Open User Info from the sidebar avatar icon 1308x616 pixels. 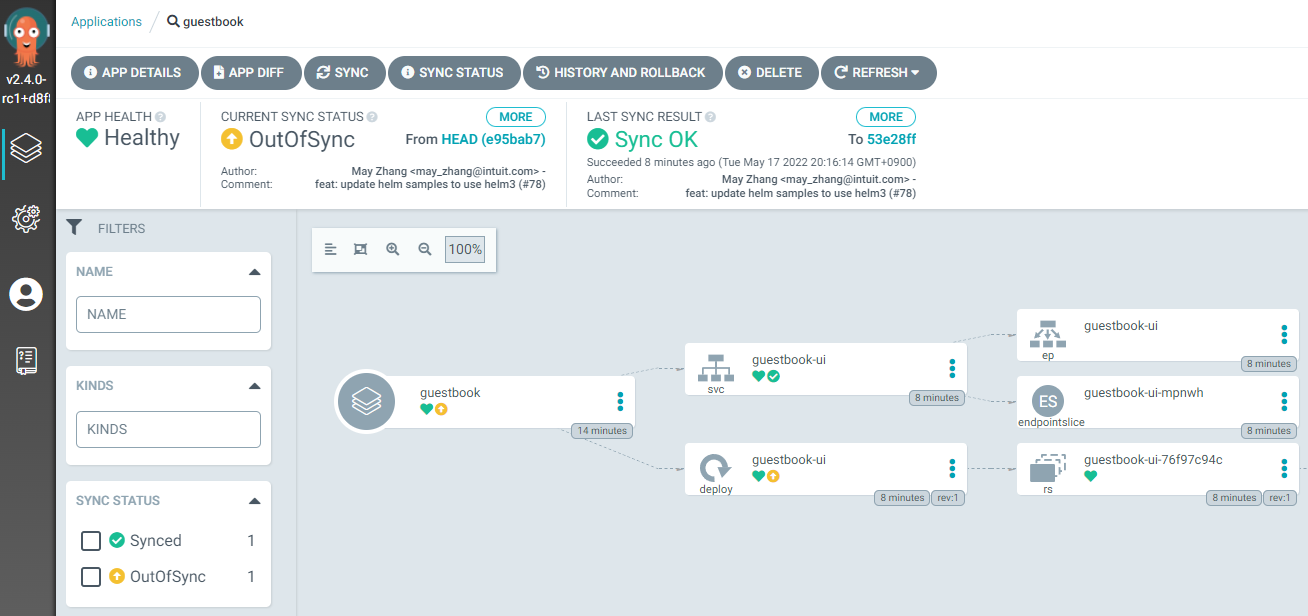(26, 294)
